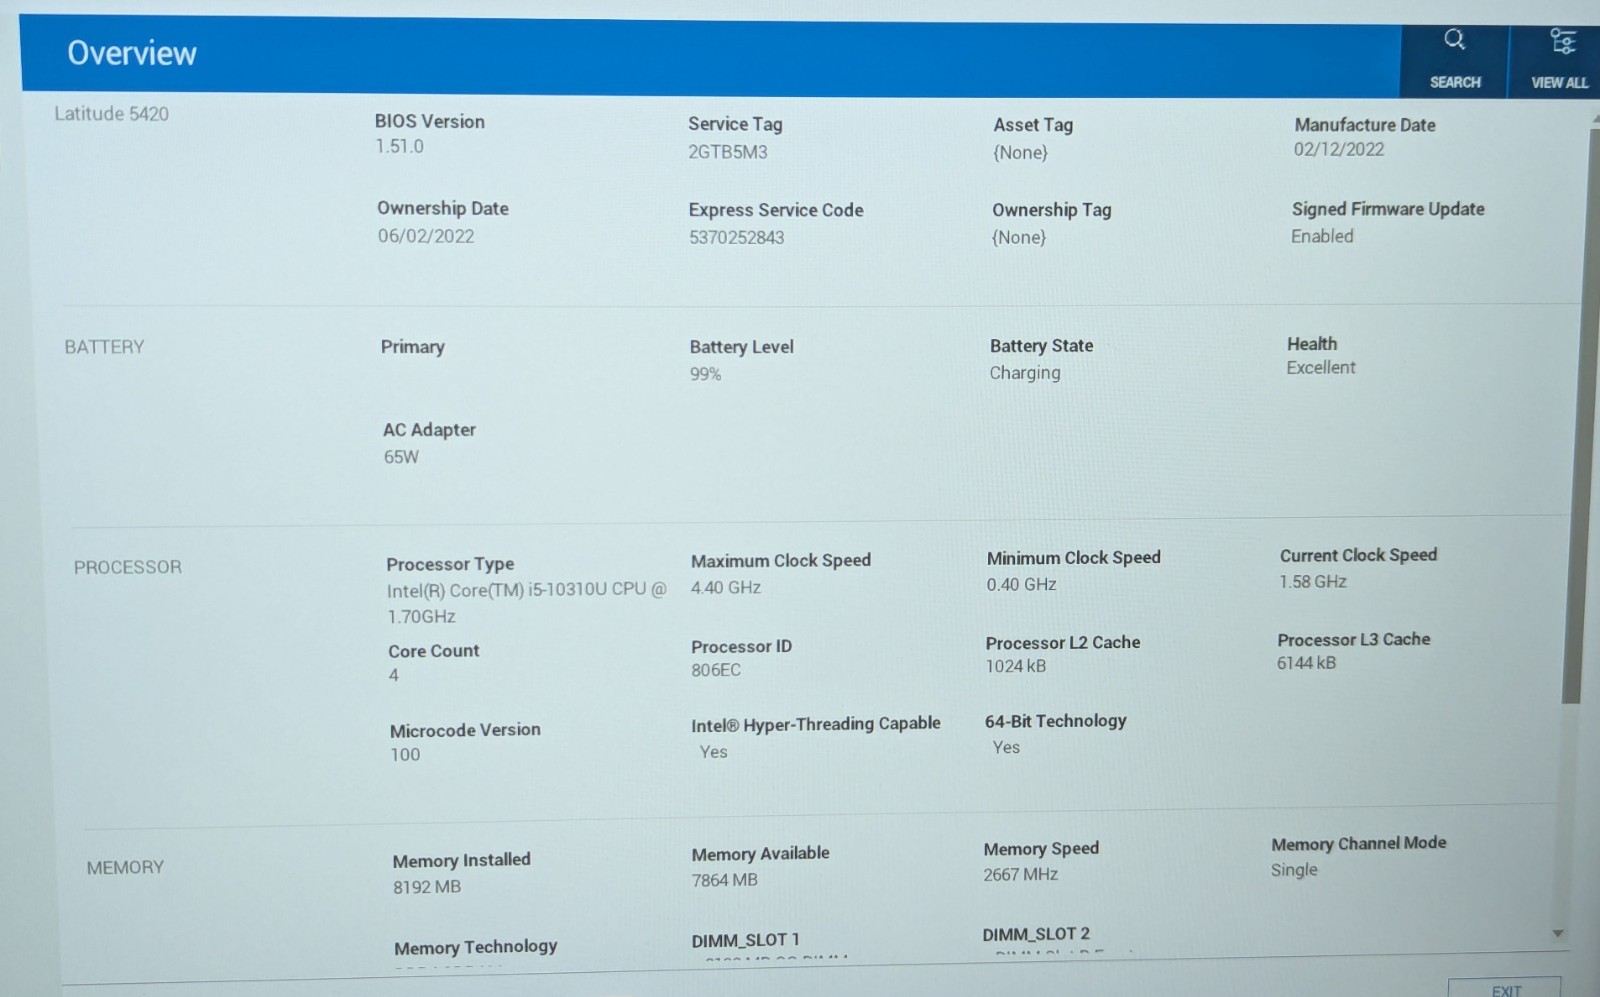Select battery Health Excellent value
The width and height of the screenshot is (1600, 997).
[1320, 367]
